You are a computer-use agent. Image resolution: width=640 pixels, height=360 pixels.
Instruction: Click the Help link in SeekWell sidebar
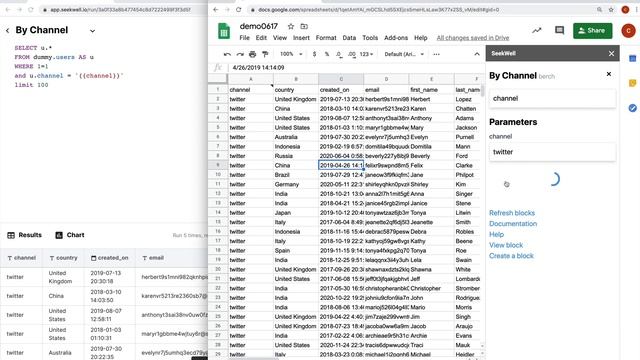[x=496, y=234]
